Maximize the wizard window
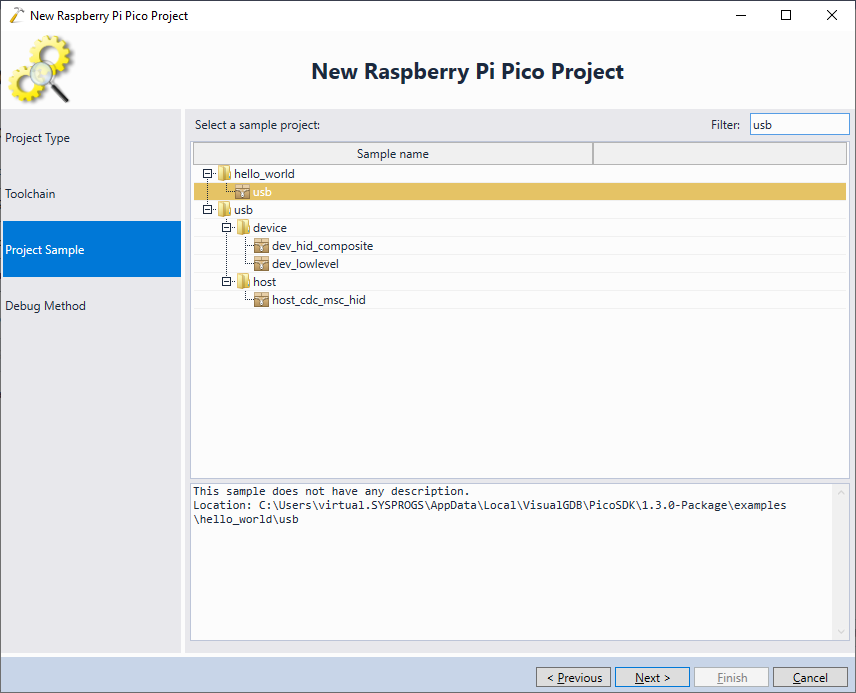The width and height of the screenshot is (856, 693). [786, 15]
